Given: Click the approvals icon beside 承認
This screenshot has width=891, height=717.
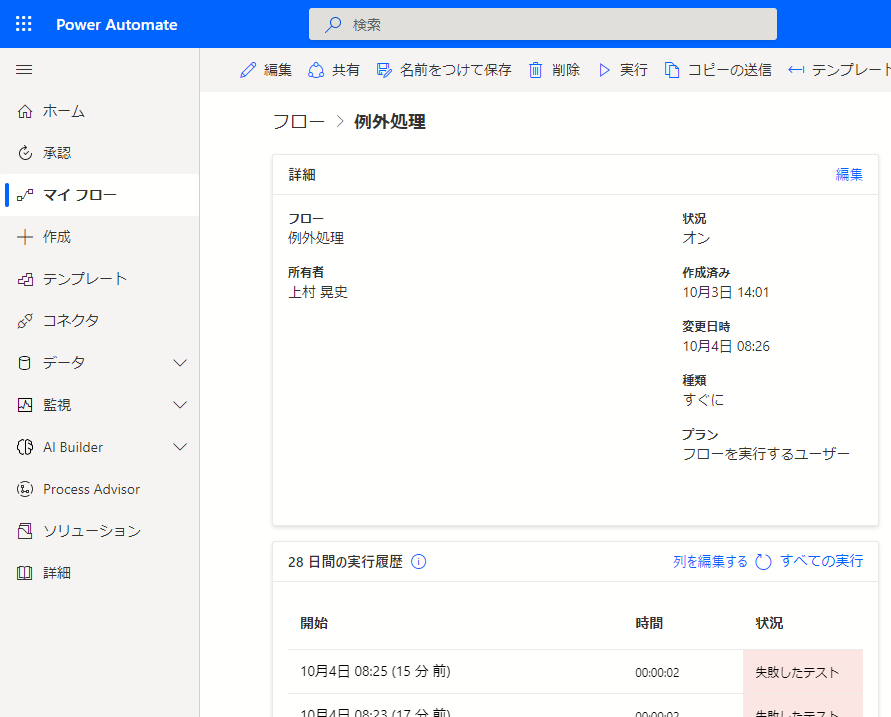Looking at the screenshot, I should click(x=25, y=153).
